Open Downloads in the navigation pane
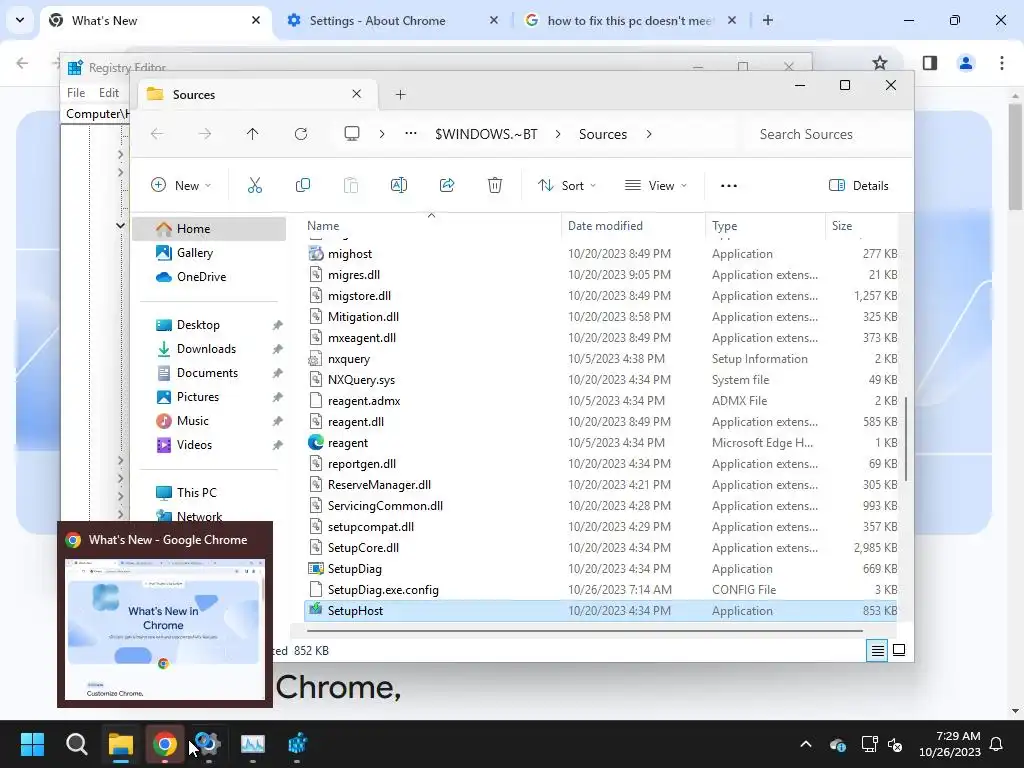The width and height of the screenshot is (1024, 768). pos(209,349)
